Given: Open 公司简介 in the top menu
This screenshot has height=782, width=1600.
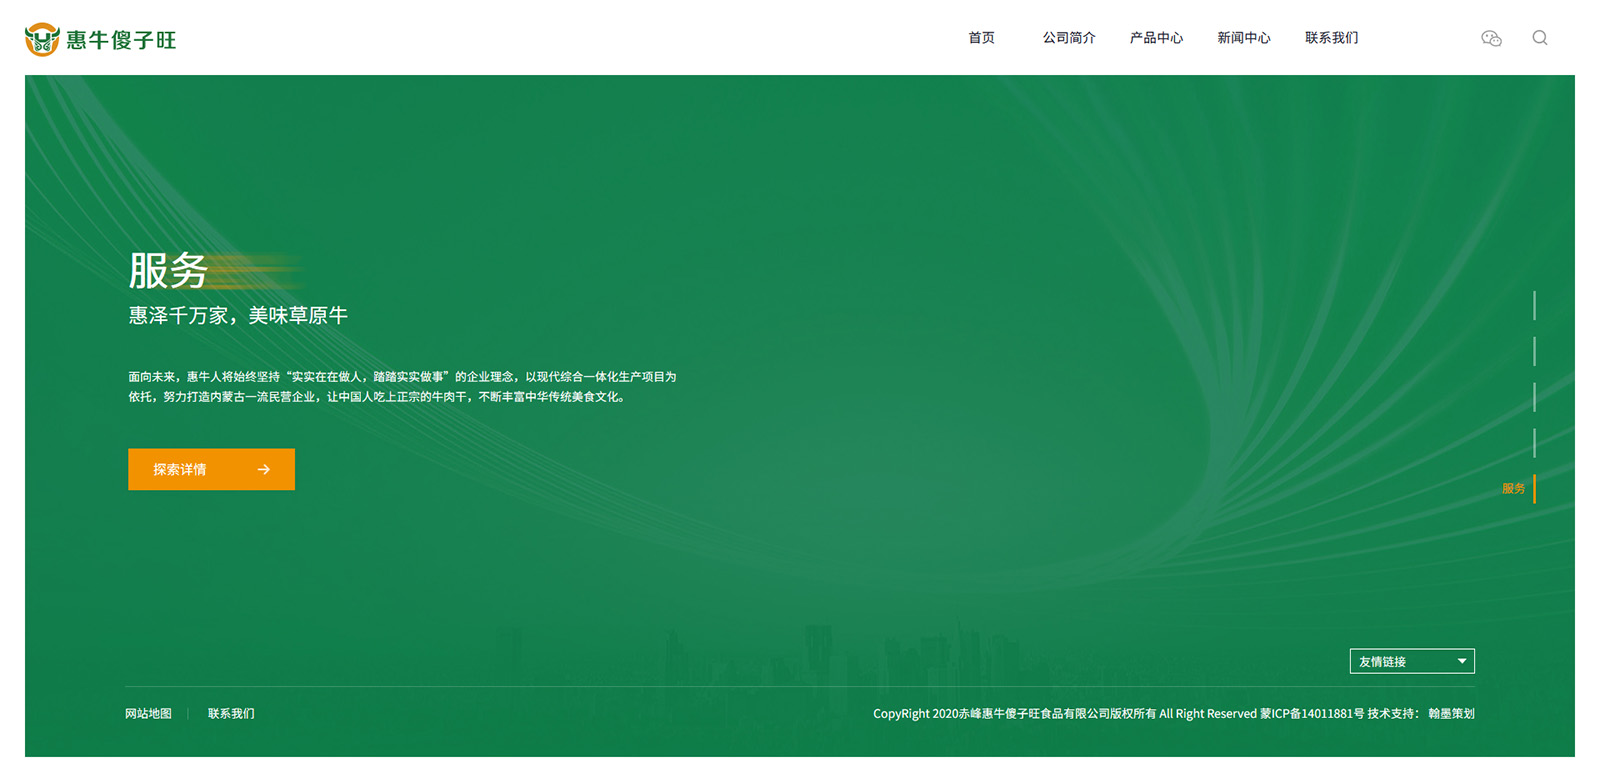Looking at the screenshot, I should click(x=1069, y=38).
